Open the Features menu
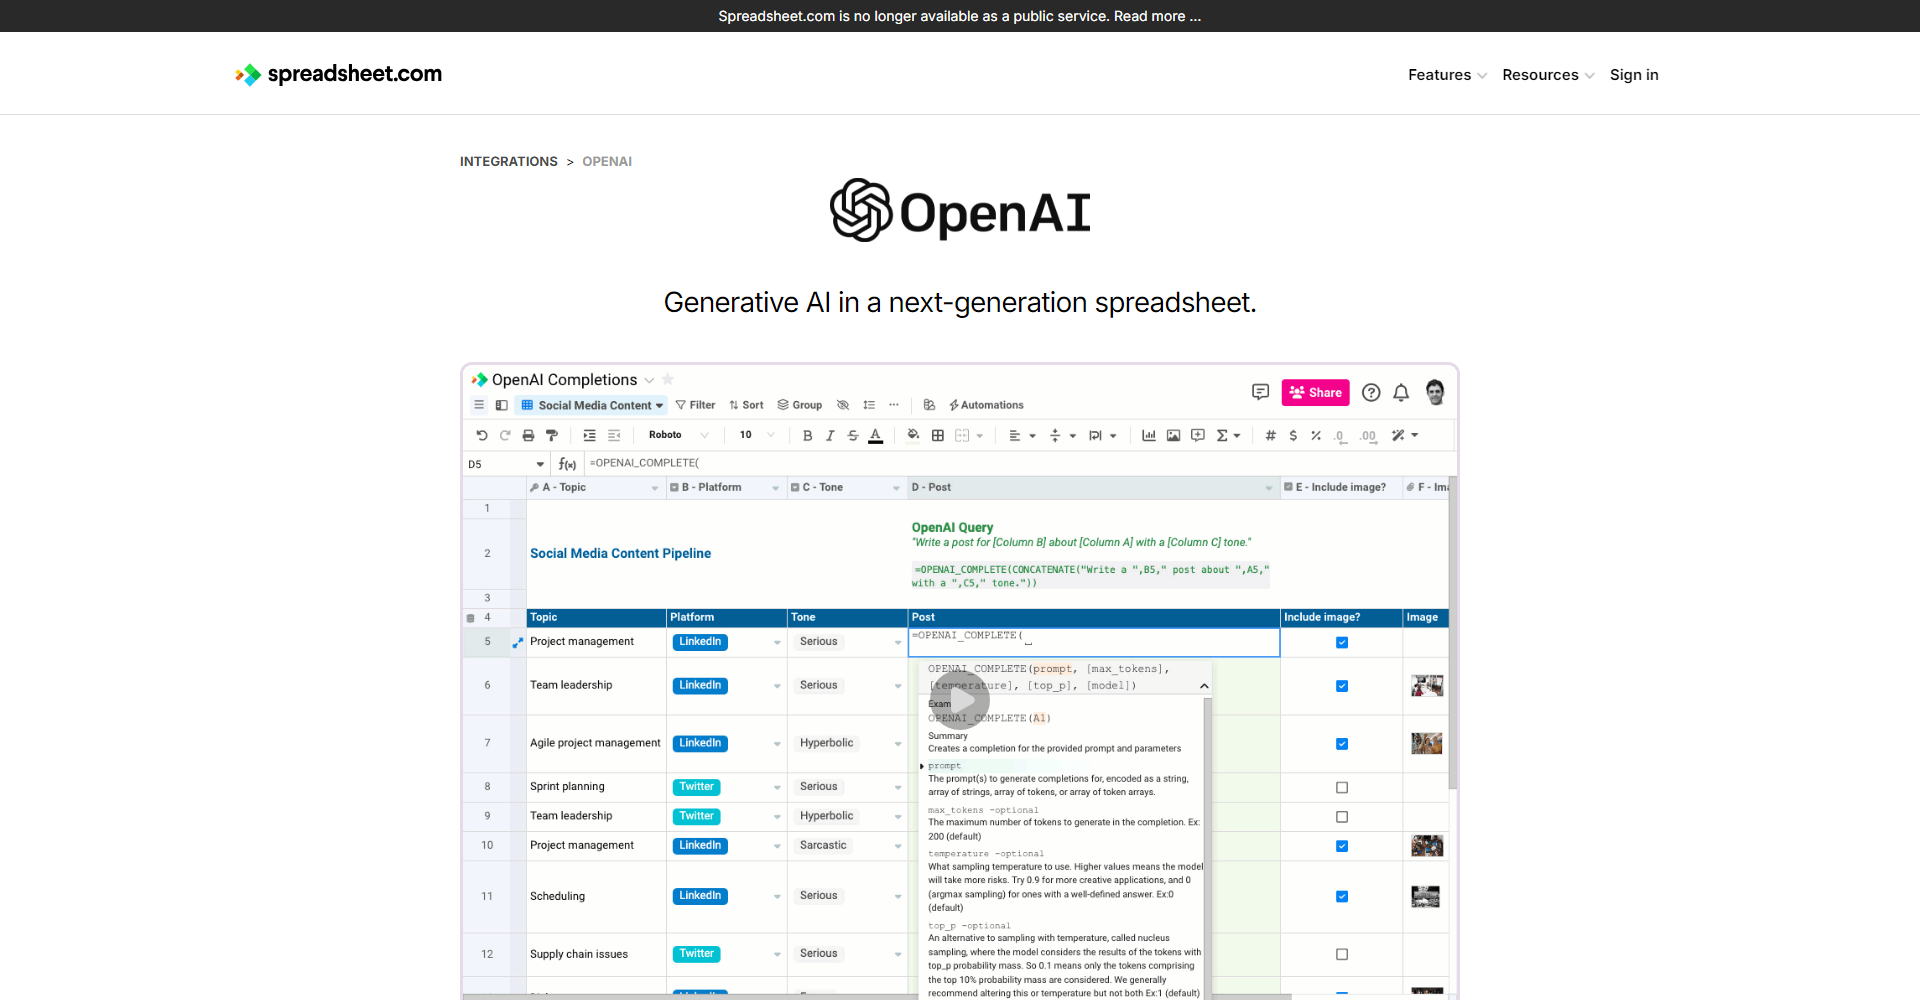 click(1440, 74)
